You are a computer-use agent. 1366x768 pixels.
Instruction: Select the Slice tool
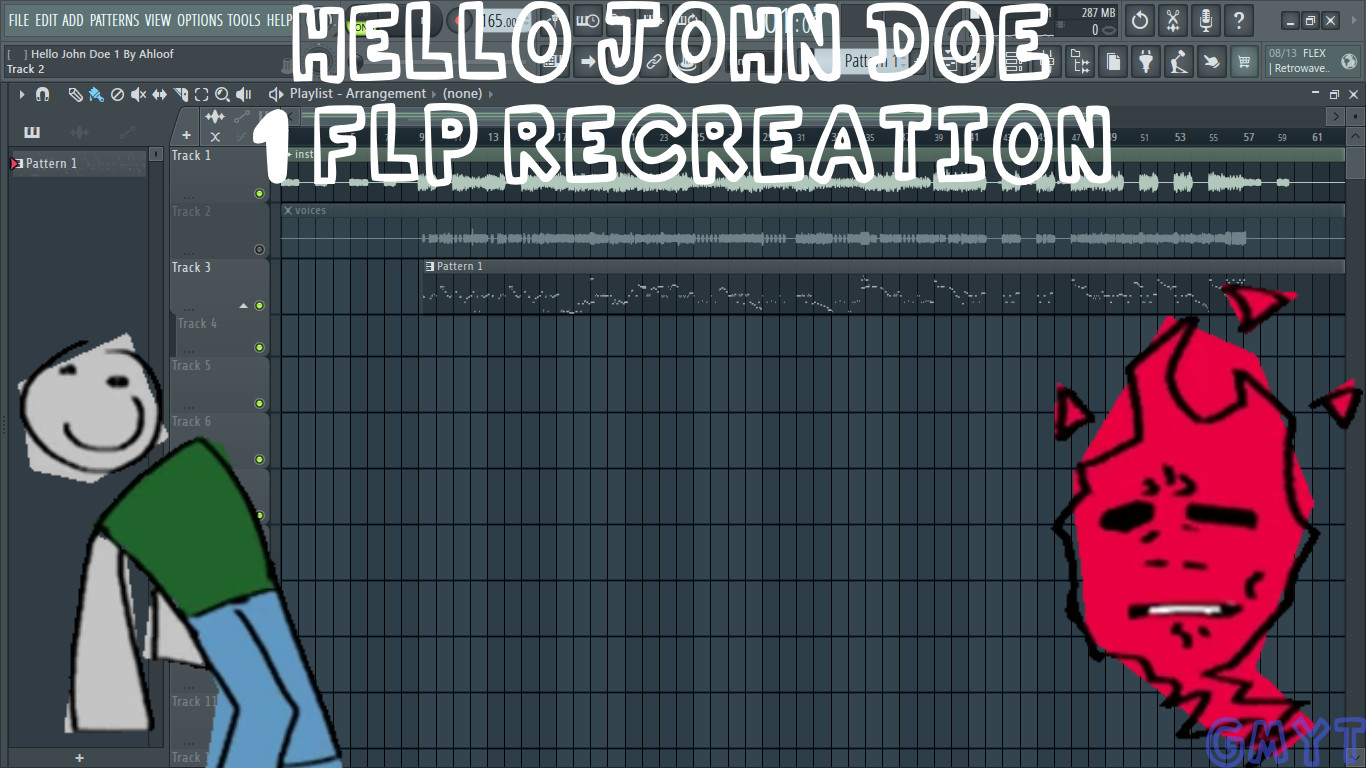(181, 94)
